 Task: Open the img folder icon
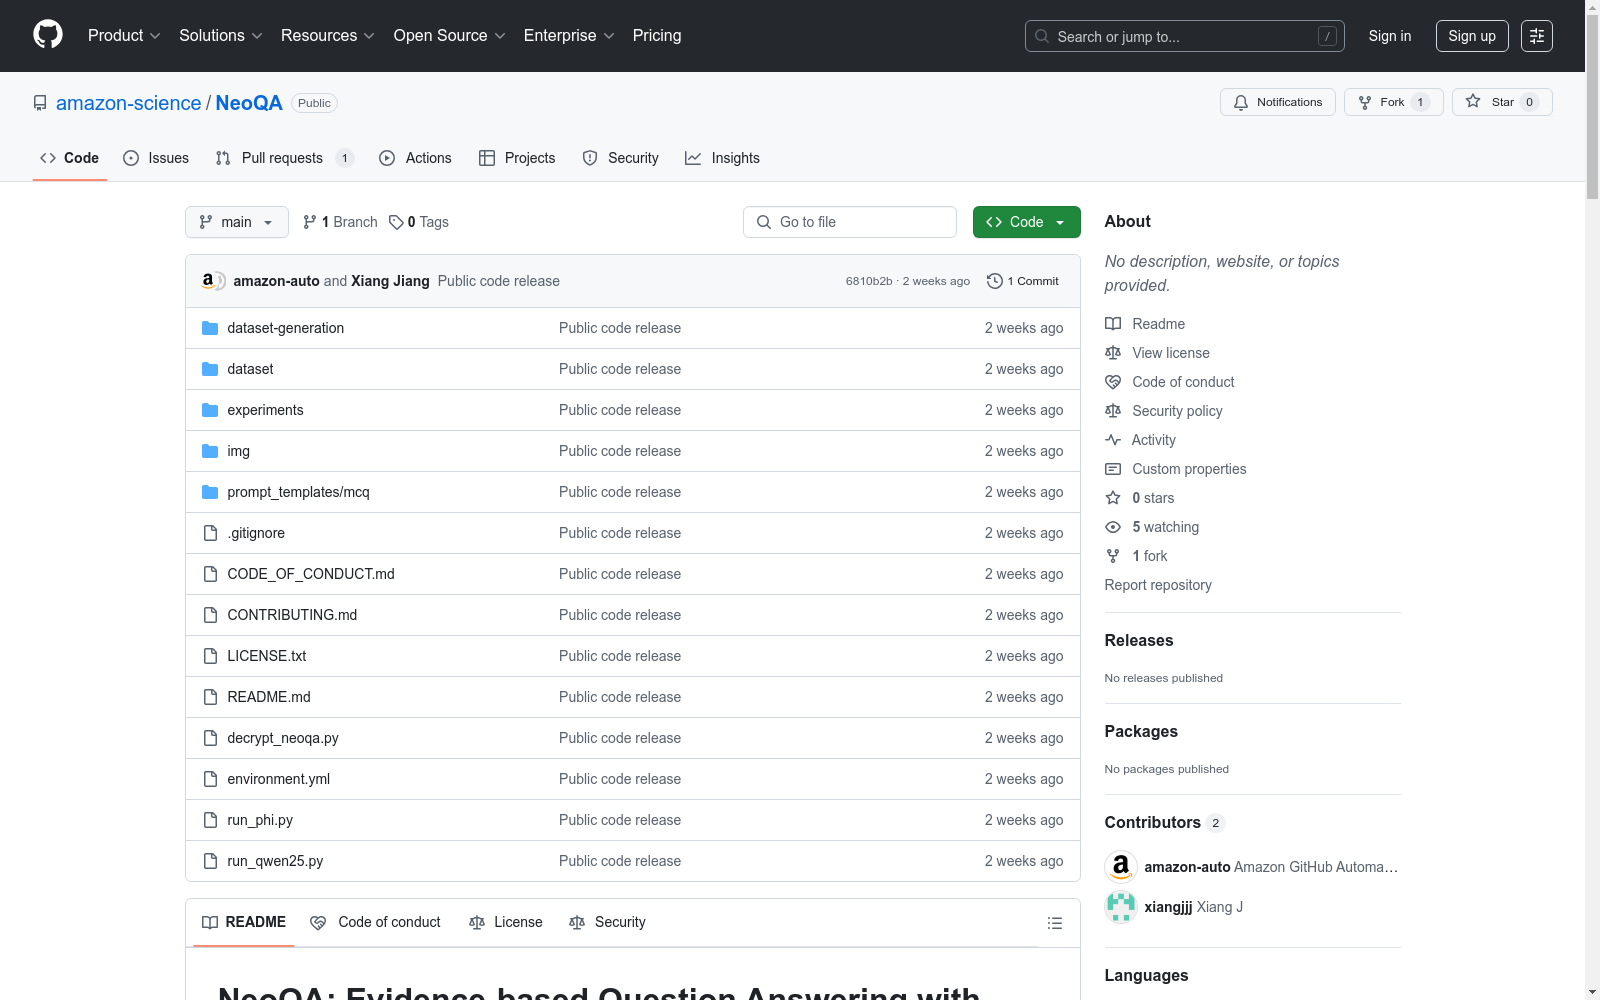tap(210, 451)
